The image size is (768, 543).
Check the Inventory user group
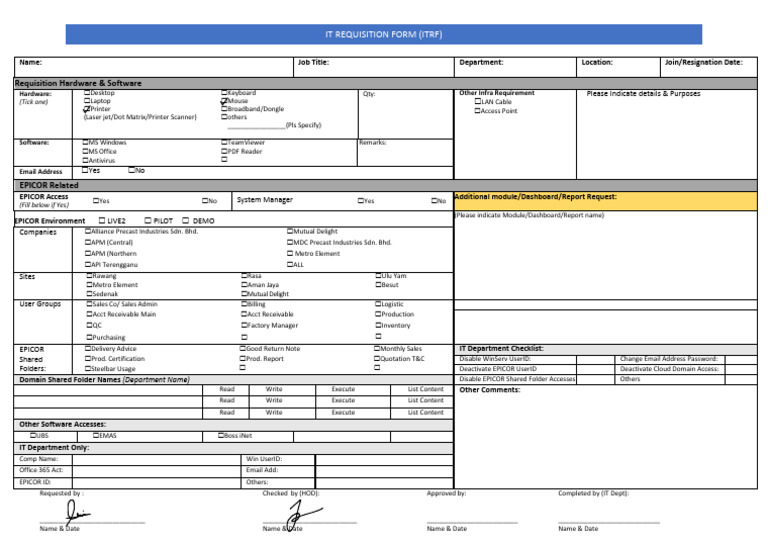pyautogui.click(x=379, y=325)
